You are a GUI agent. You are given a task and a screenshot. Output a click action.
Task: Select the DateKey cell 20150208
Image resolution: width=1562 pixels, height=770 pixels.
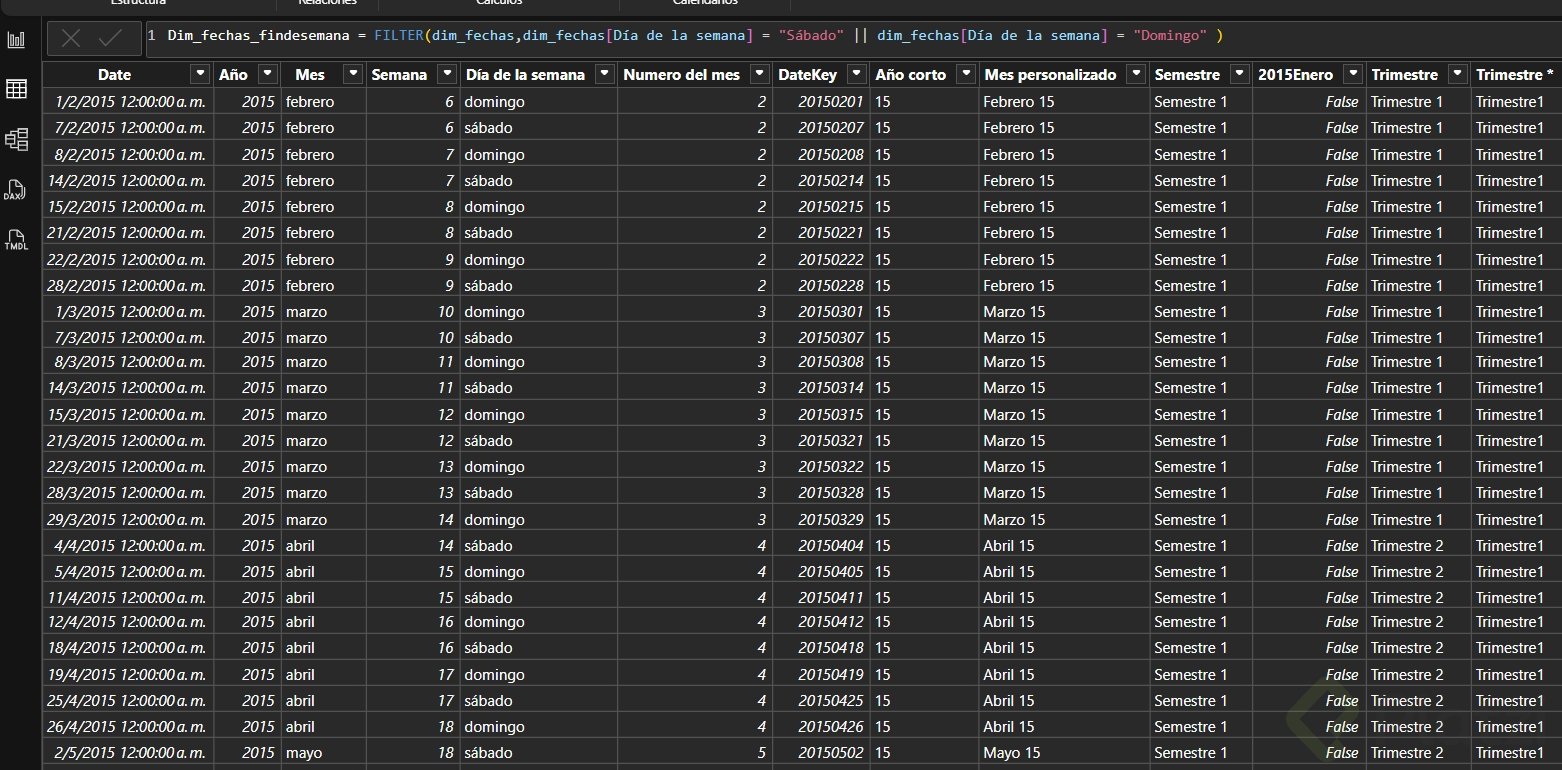pyautogui.click(x=821, y=154)
